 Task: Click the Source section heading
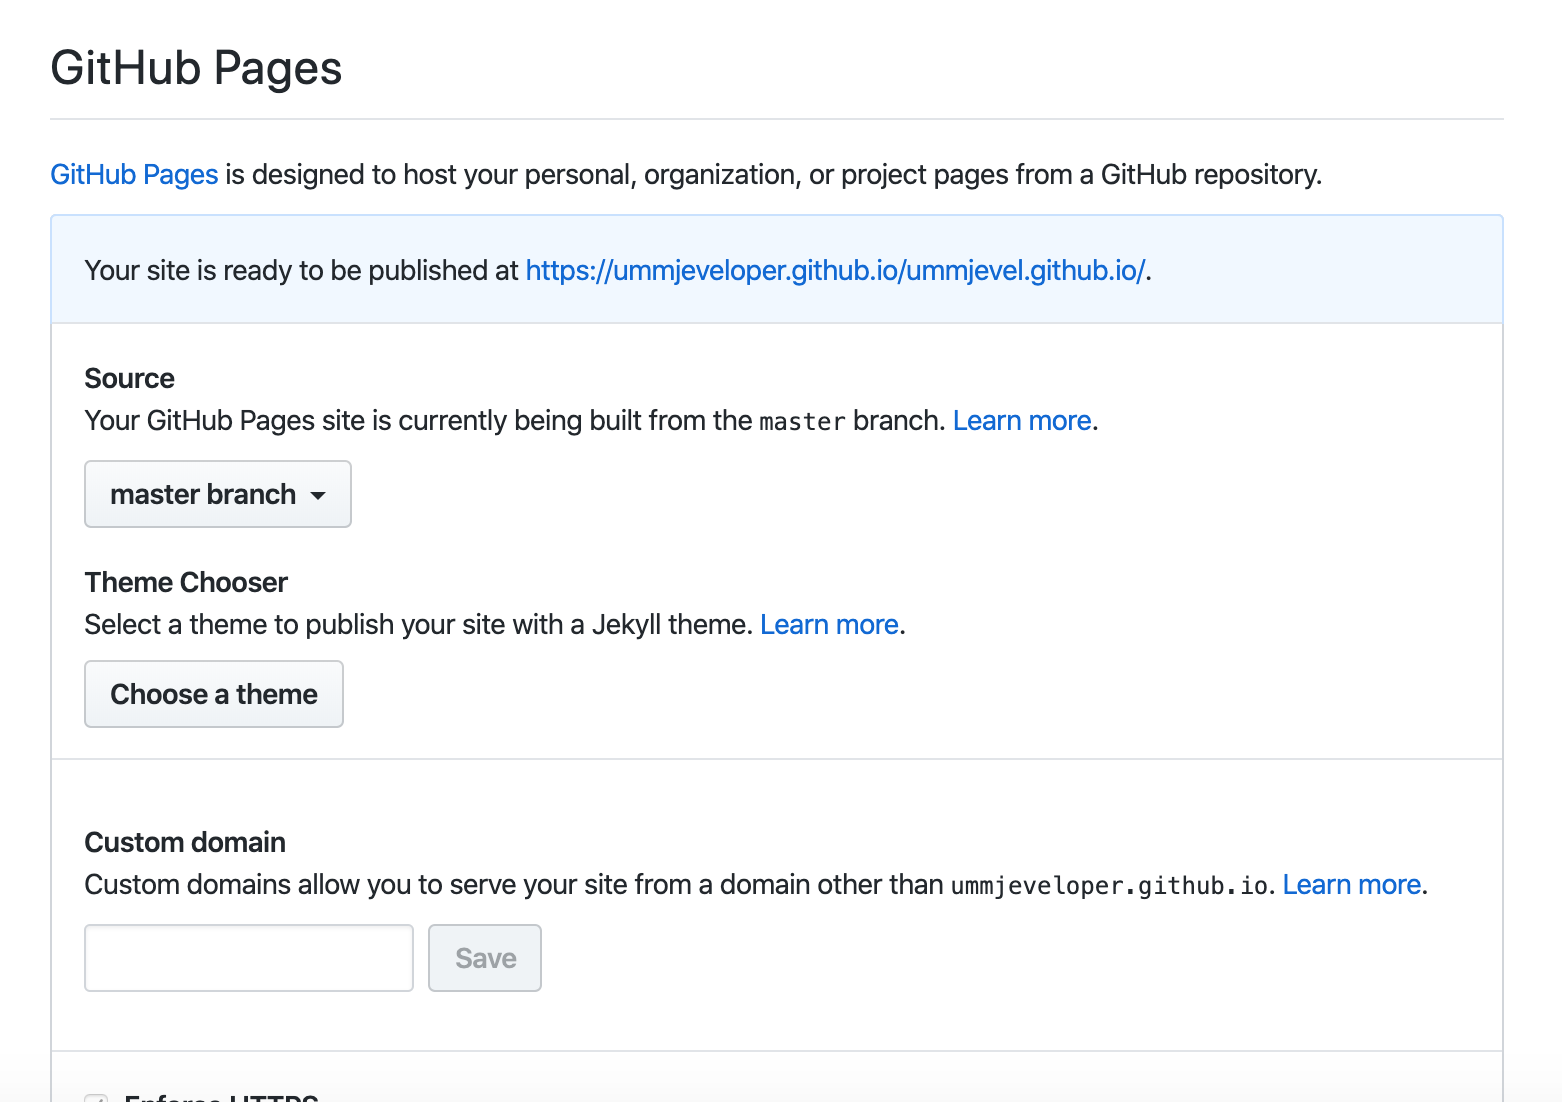[x=130, y=379]
